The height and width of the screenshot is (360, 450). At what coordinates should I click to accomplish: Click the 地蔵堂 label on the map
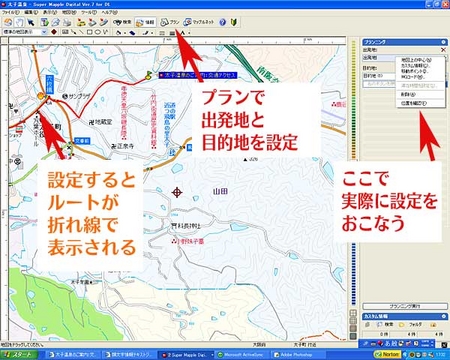(x=100, y=122)
